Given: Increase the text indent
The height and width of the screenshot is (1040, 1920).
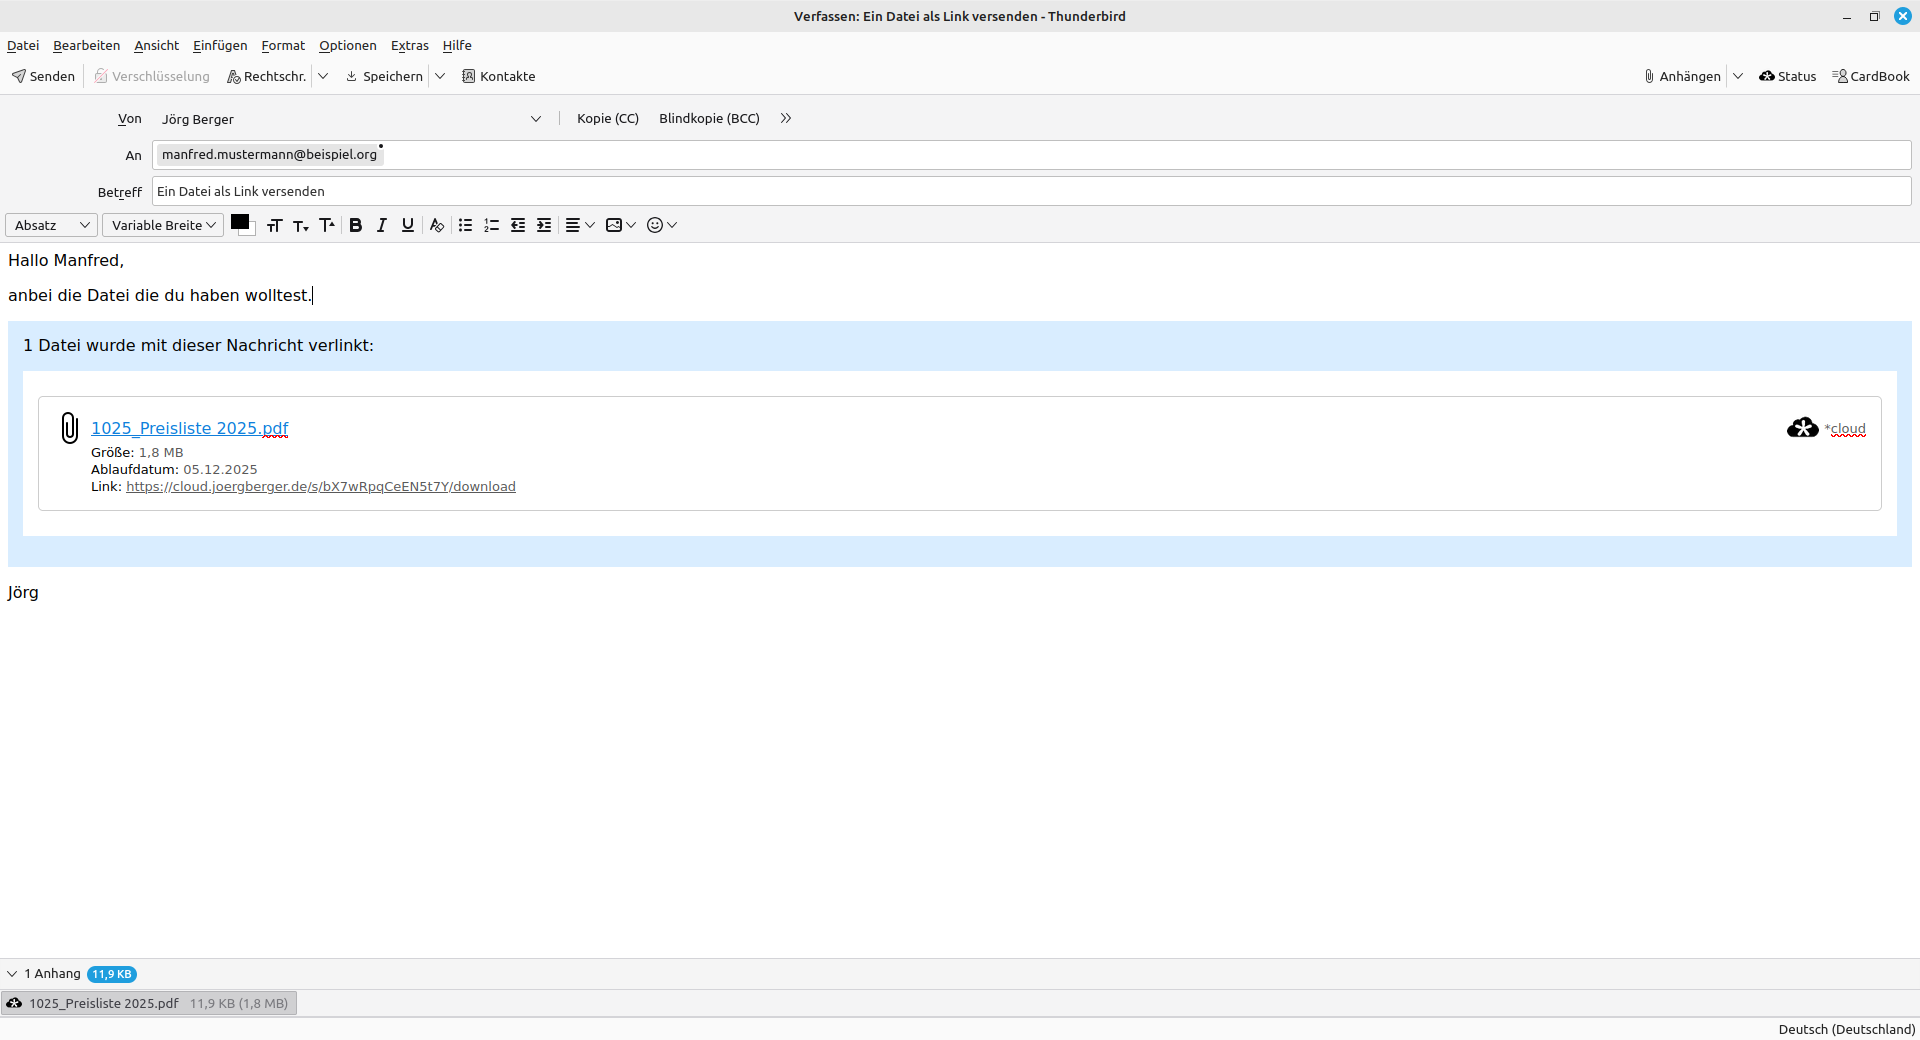Looking at the screenshot, I should pyautogui.click(x=544, y=225).
